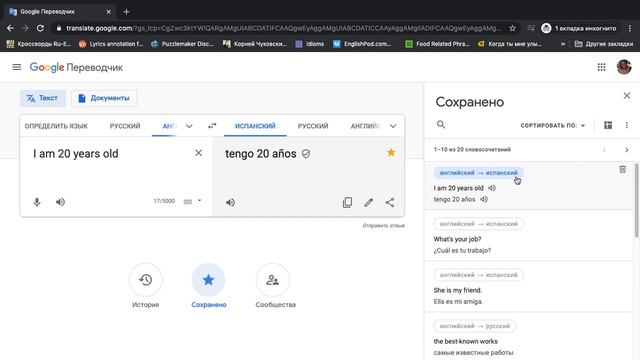Switch to Text translation mode
The width and height of the screenshot is (640, 360).
42,98
